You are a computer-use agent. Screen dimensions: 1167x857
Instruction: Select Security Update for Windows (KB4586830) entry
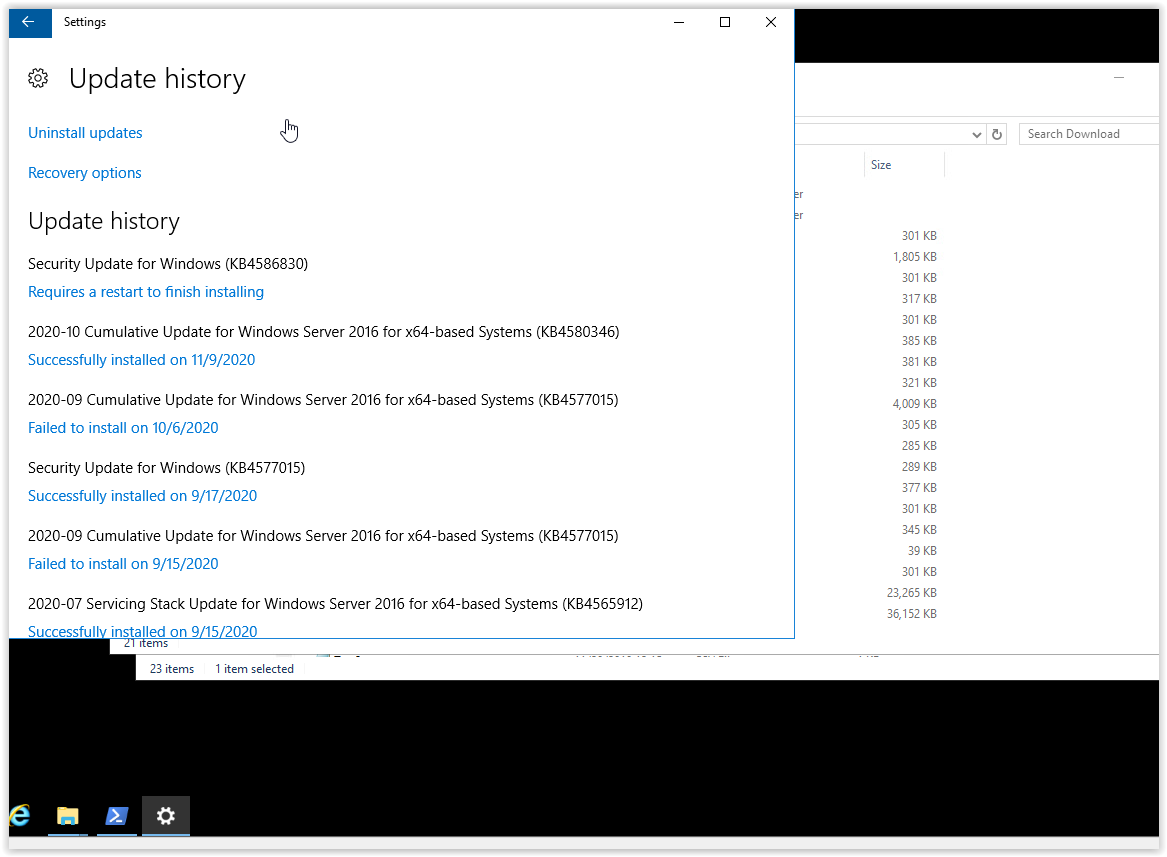pos(168,264)
